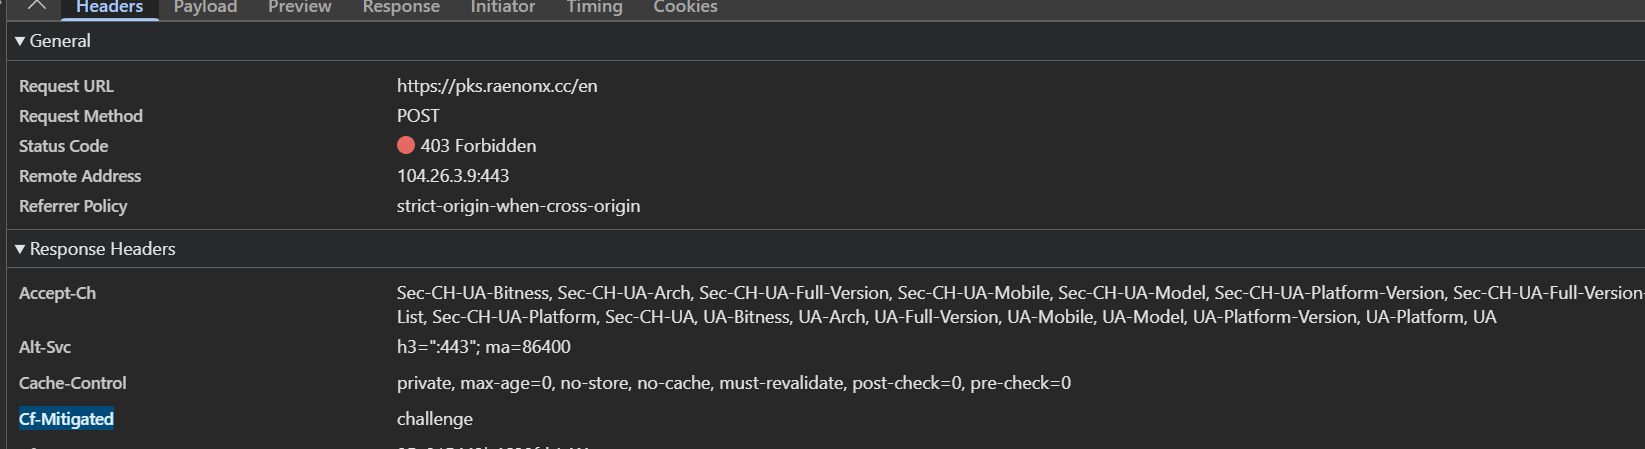Click the strict-origin-when-cross-origin policy value
Viewport: 1645px width, 449px height.
518,206
